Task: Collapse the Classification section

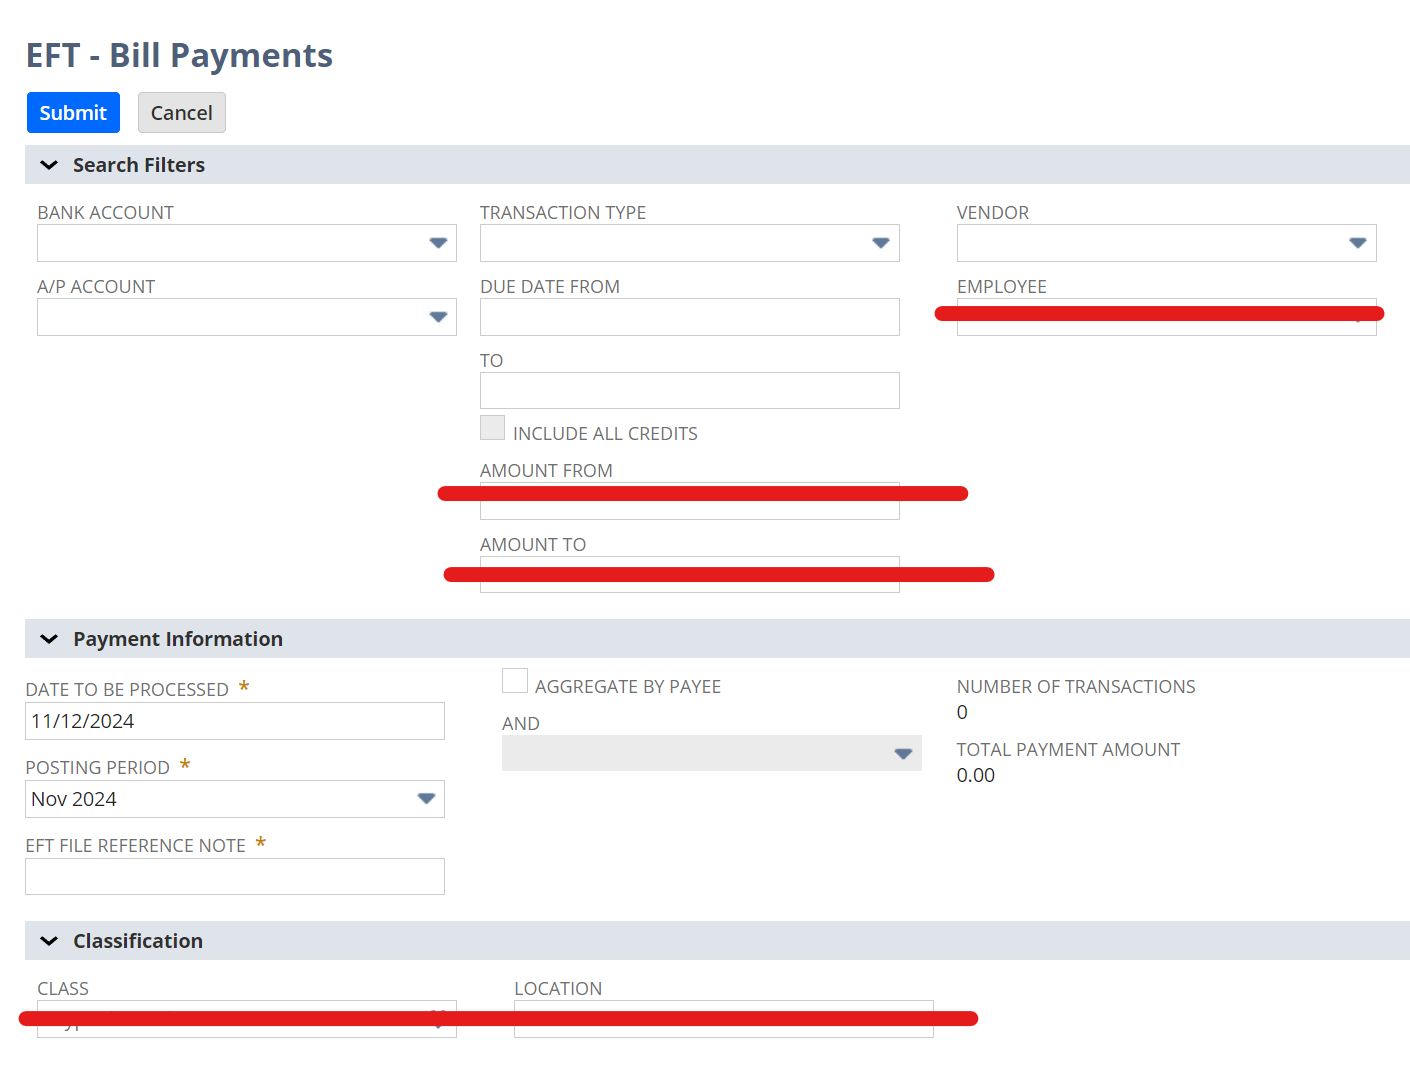Action: [49, 940]
